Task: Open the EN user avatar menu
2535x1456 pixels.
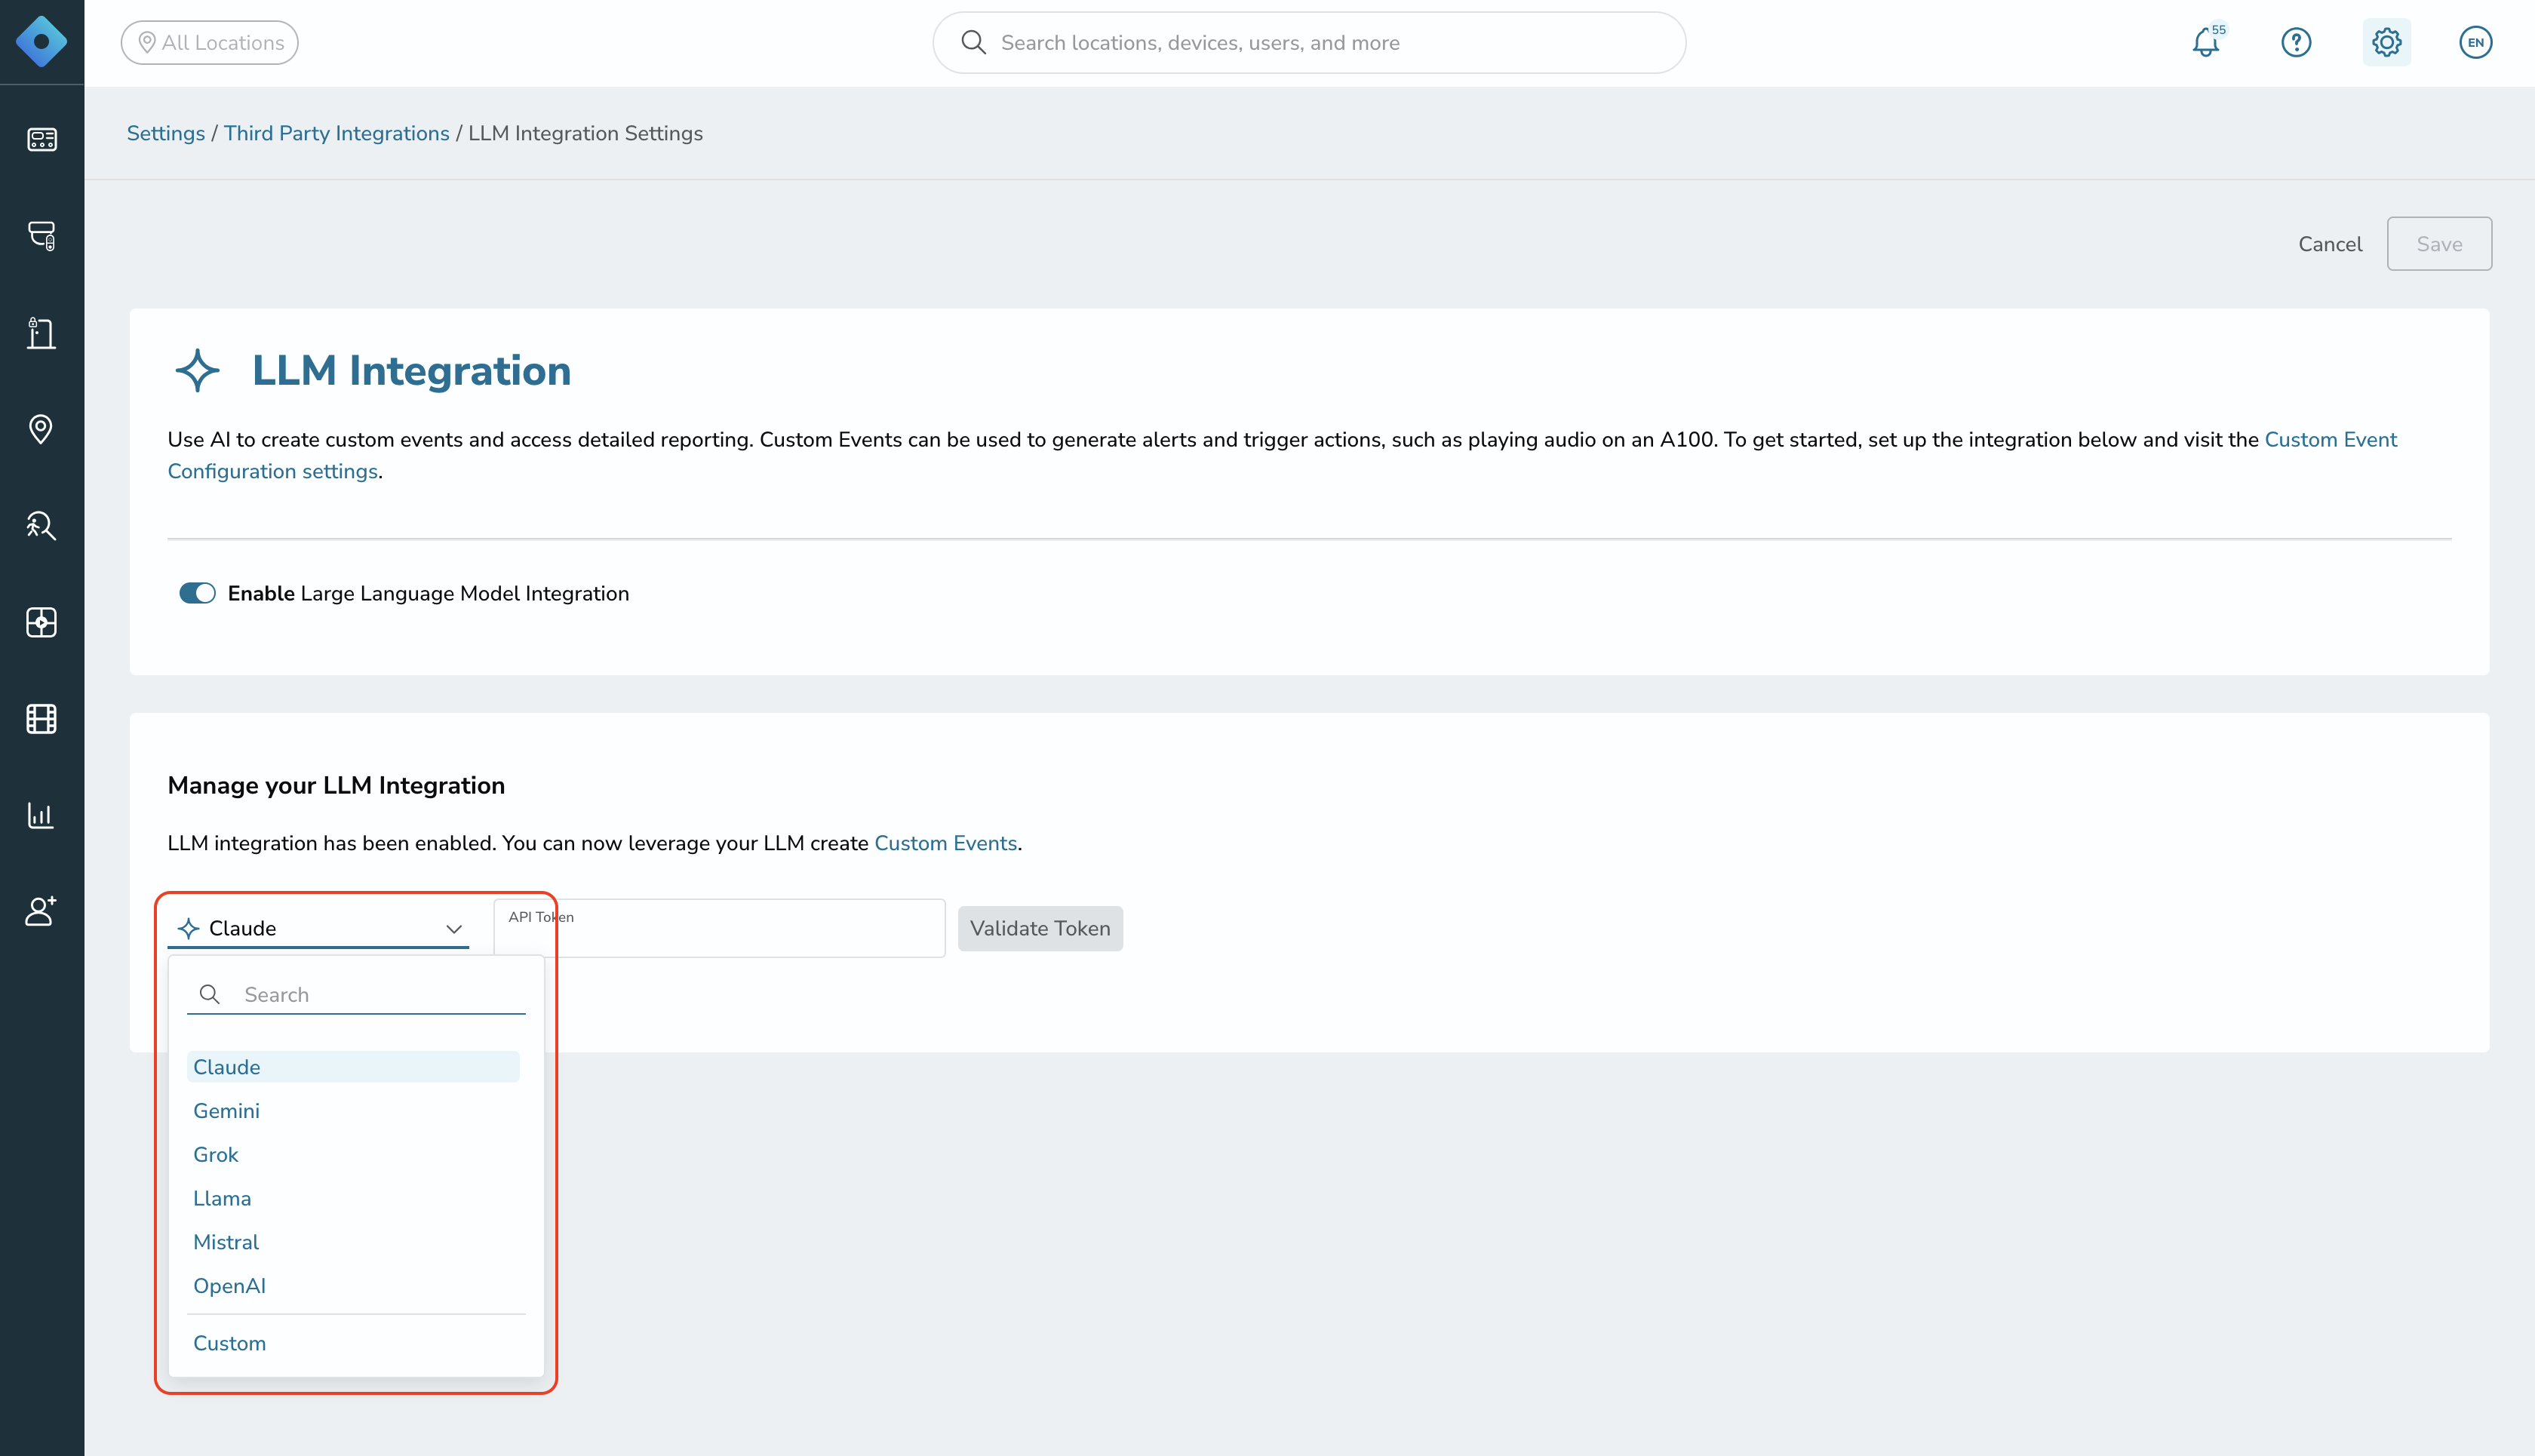Action: pyautogui.click(x=2475, y=42)
